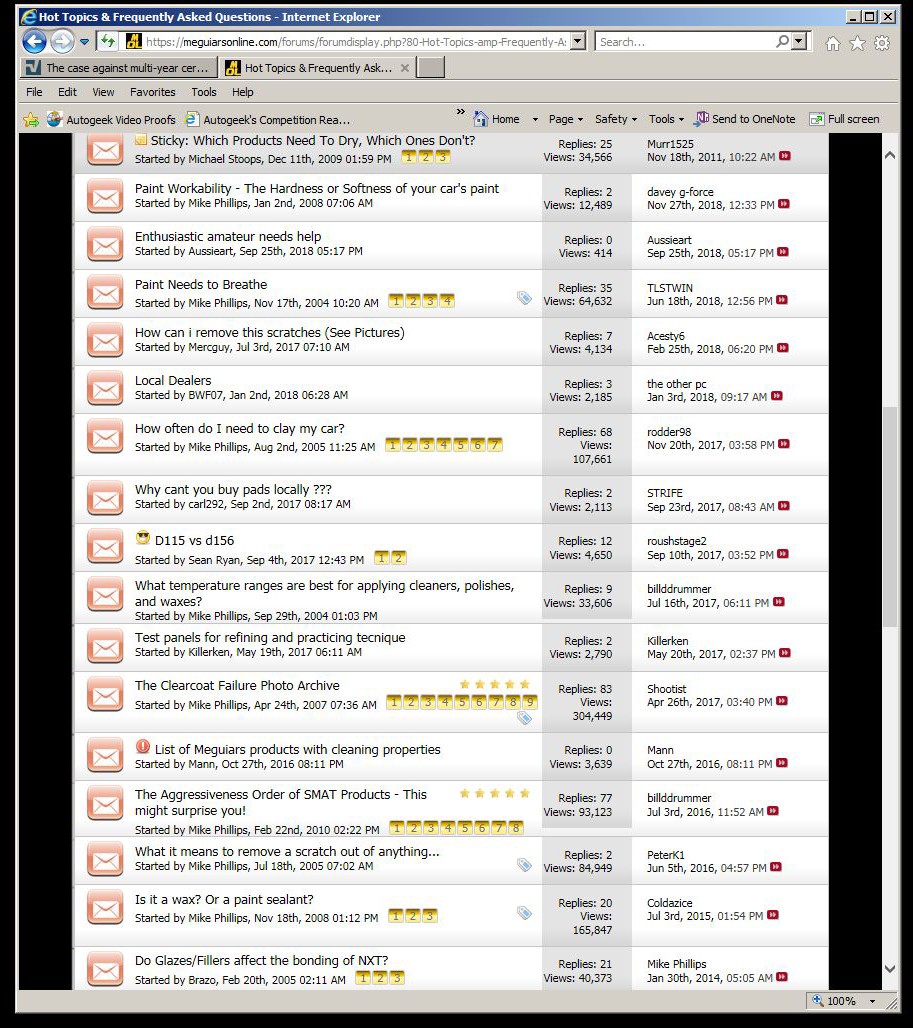The image size is (913, 1028).
Task: Open 'Enthusiastic amateur needs help' thread
Action: pyautogui.click(x=228, y=237)
